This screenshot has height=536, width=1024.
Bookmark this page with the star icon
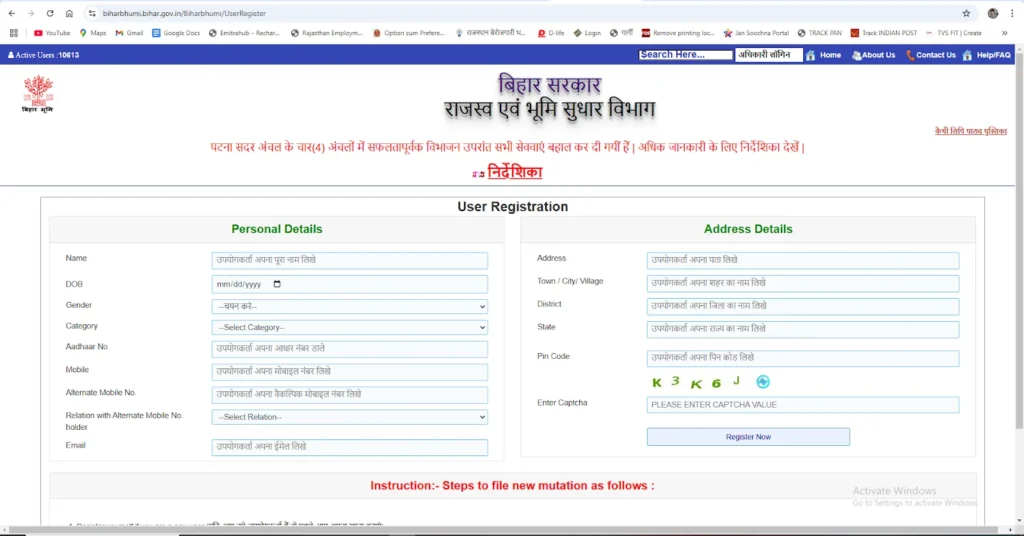966,13
